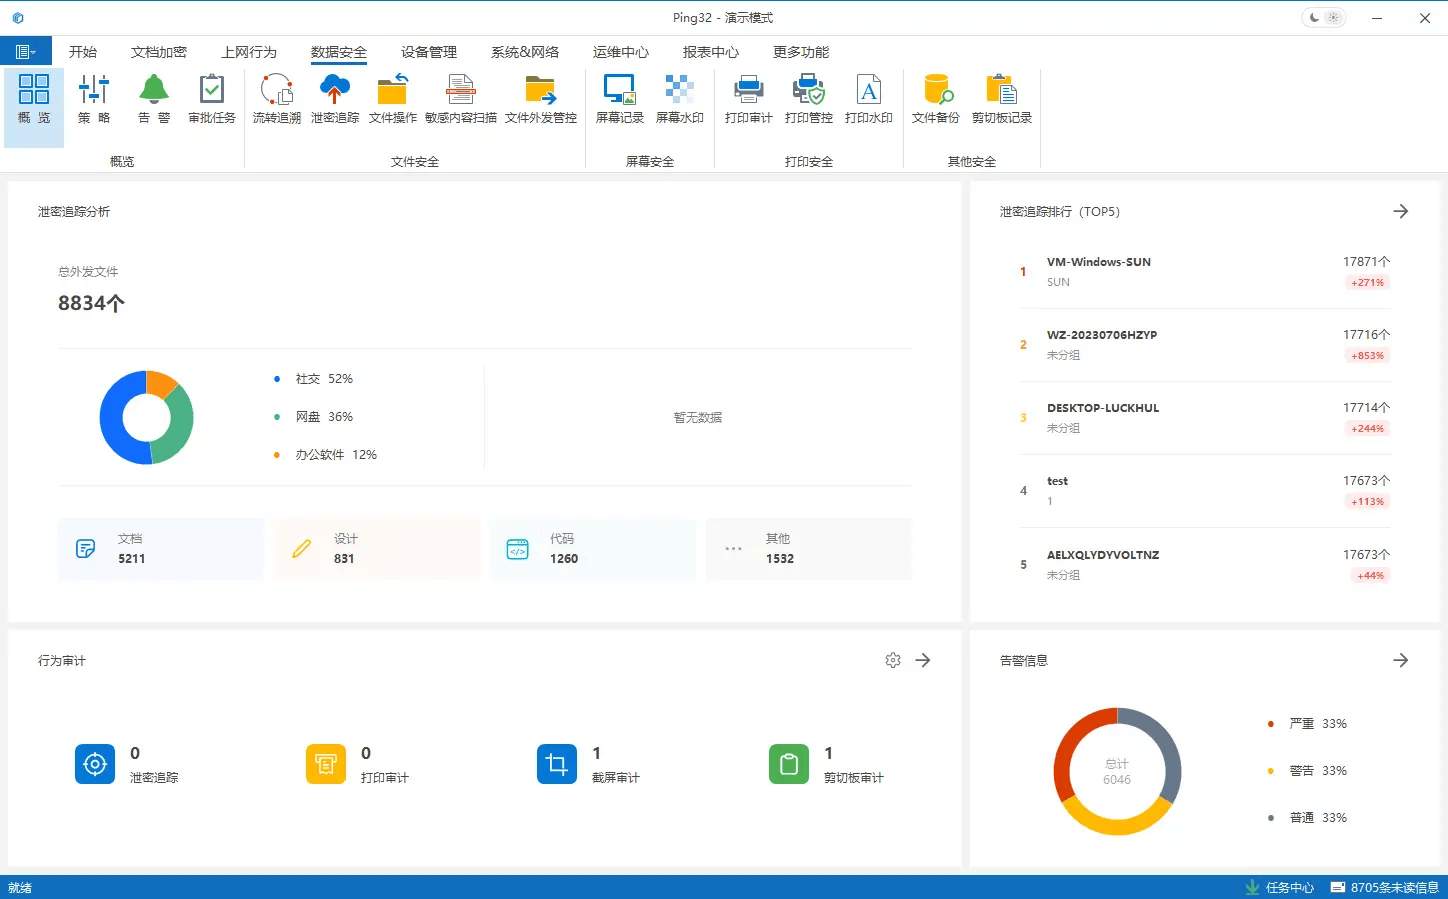Screen dimensions: 1448x899
Task: Expand 泄密追踪排行 list with the arrow
Action: (1400, 212)
